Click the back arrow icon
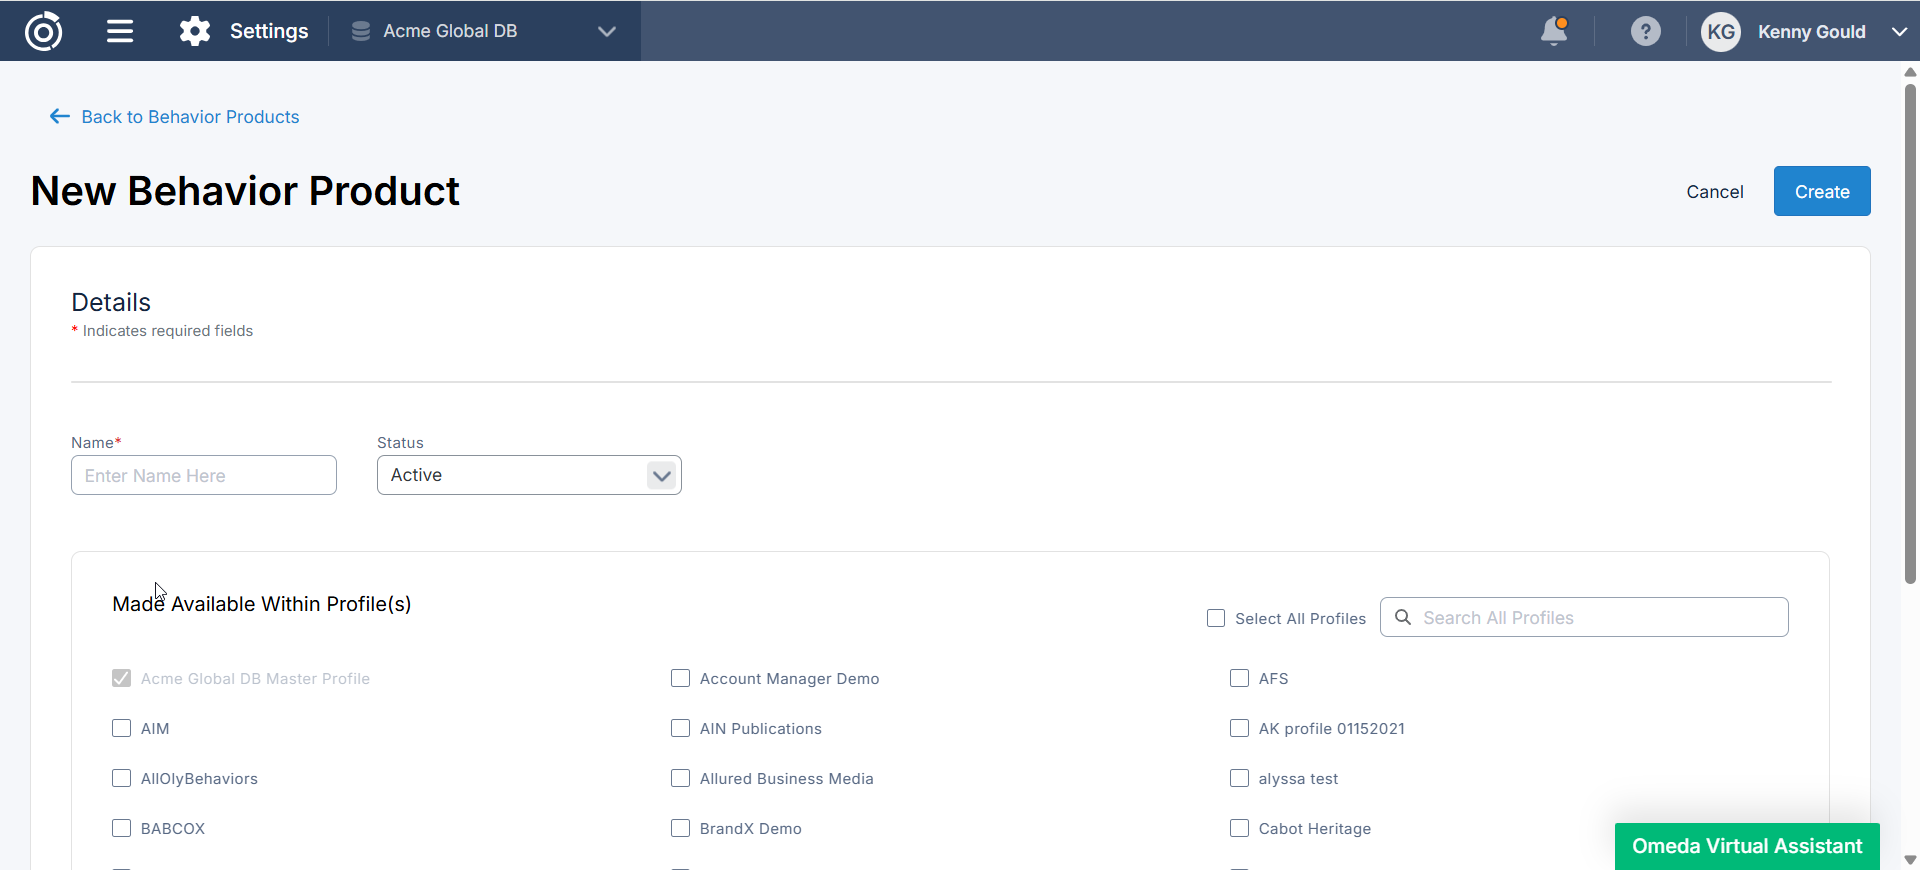The width and height of the screenshot is (1920, 870). 60,117
